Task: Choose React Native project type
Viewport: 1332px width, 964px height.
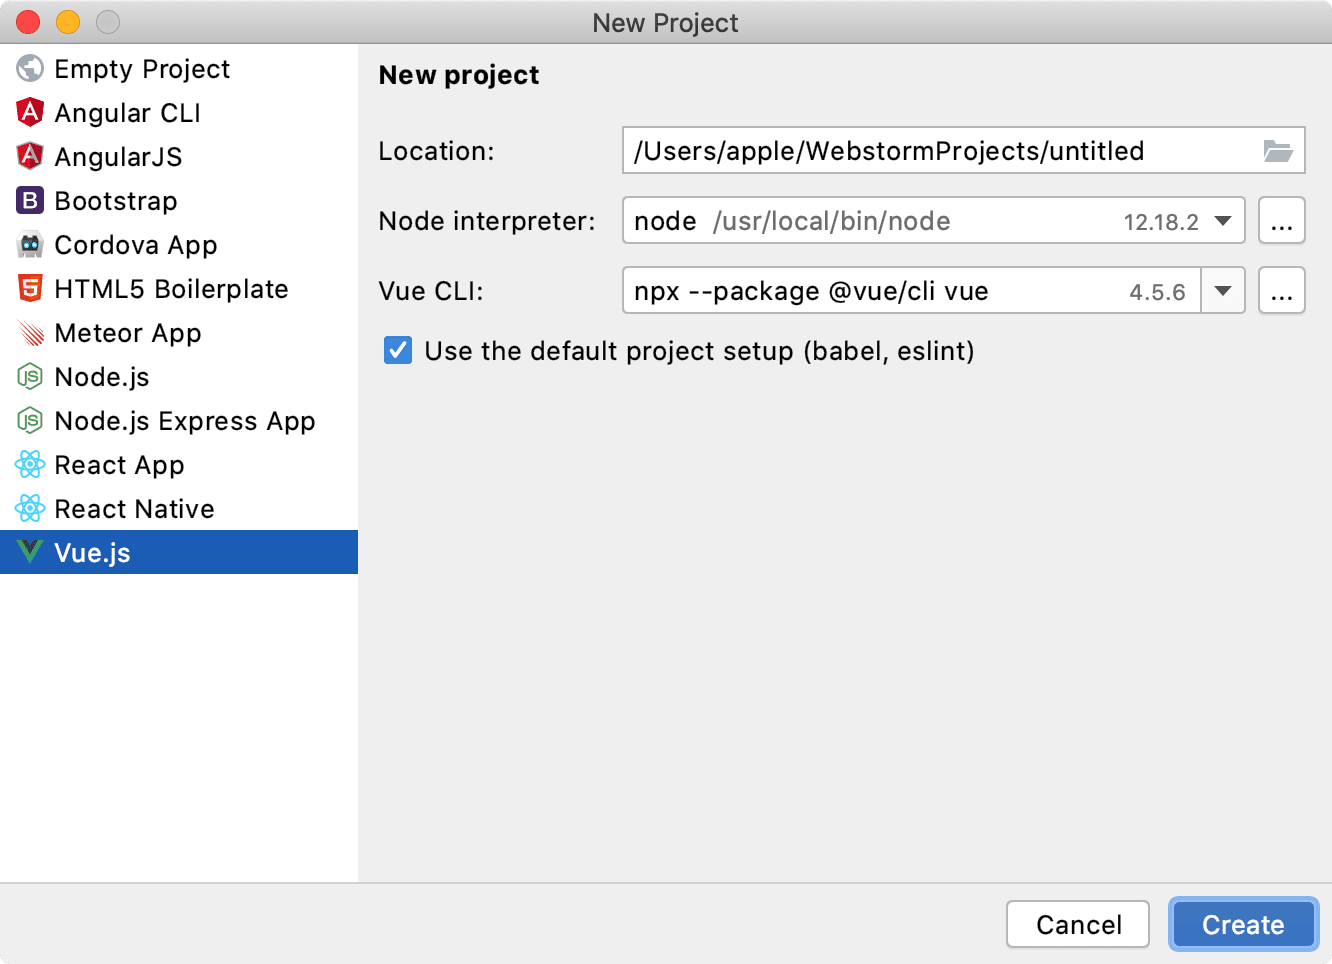Action: [179, 508]
